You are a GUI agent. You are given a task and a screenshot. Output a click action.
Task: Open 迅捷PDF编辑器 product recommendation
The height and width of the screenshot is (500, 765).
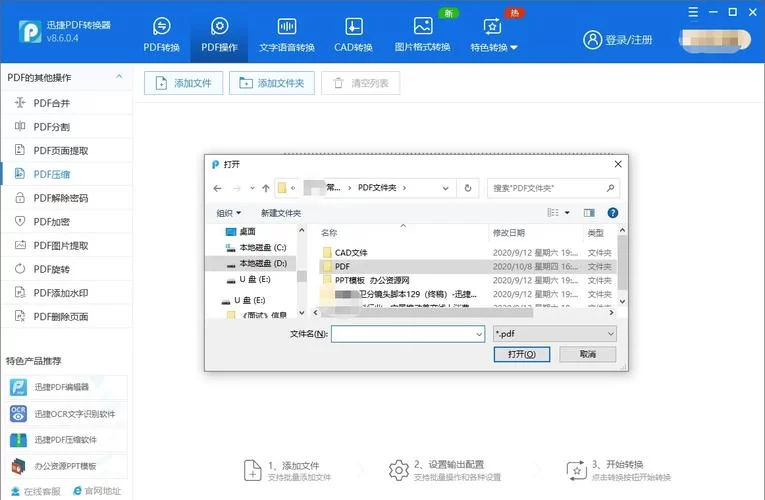pyautogui.click(x=66, y=387)
